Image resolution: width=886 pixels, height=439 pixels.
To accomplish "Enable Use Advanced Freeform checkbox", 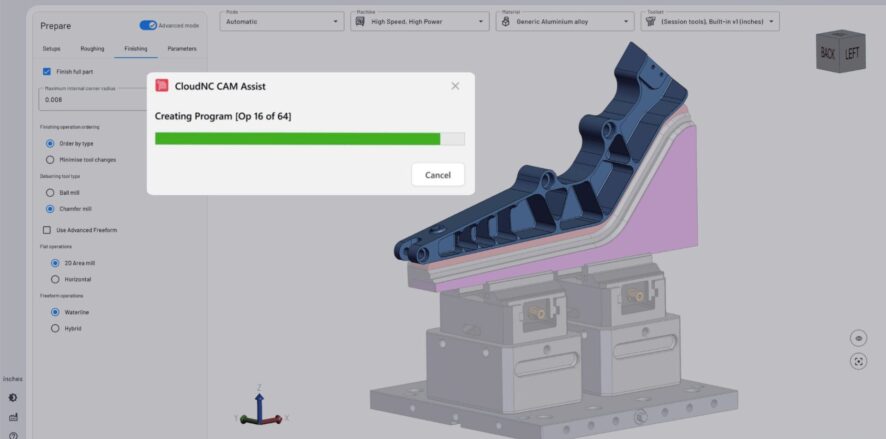I will (47, 230).
